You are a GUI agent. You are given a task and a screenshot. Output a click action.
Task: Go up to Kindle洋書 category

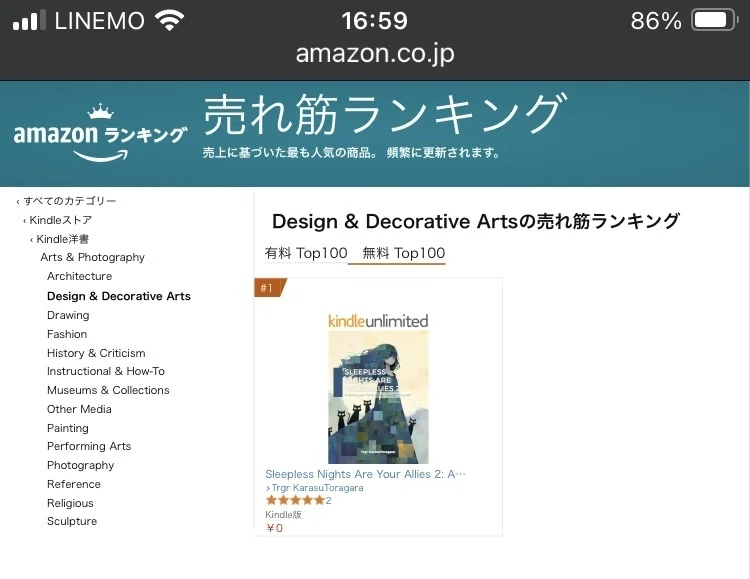59,239
